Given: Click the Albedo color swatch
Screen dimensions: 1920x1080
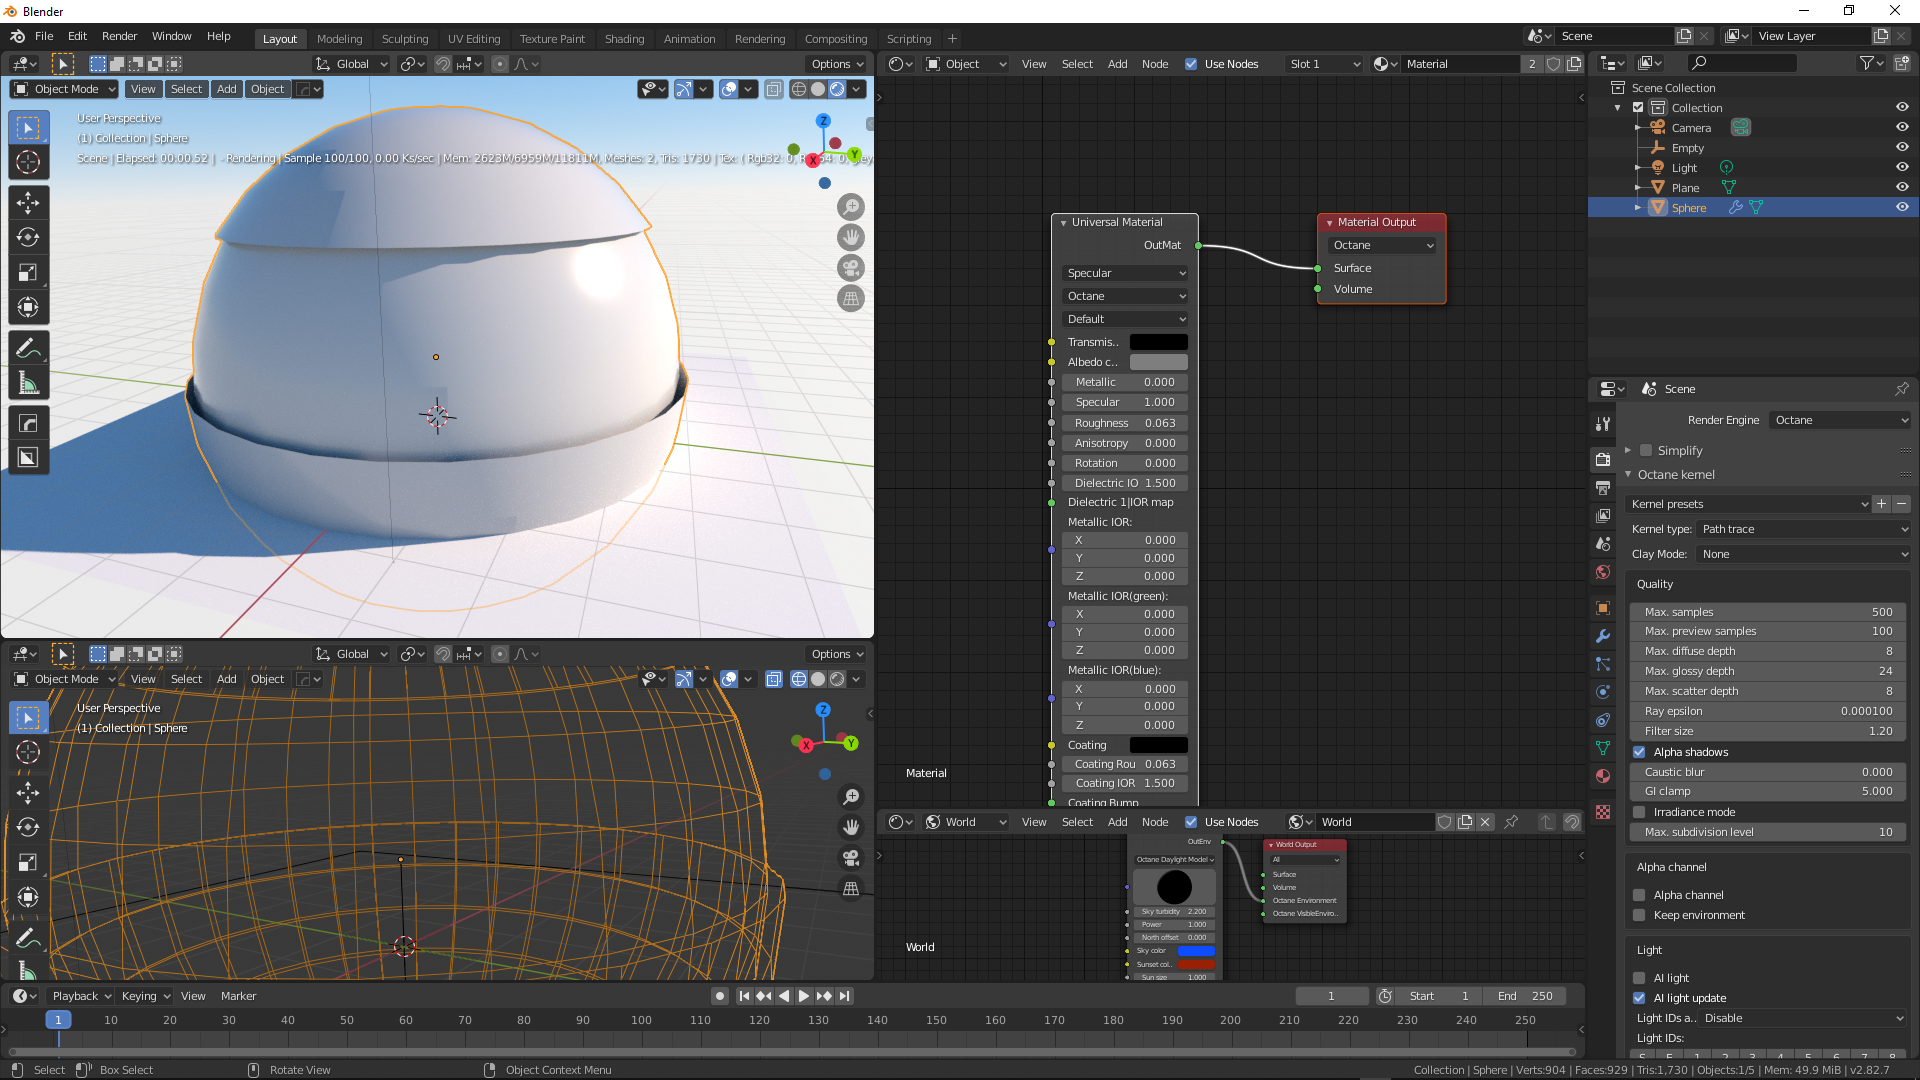Looking at the screenshot, I should point(1158,362).
